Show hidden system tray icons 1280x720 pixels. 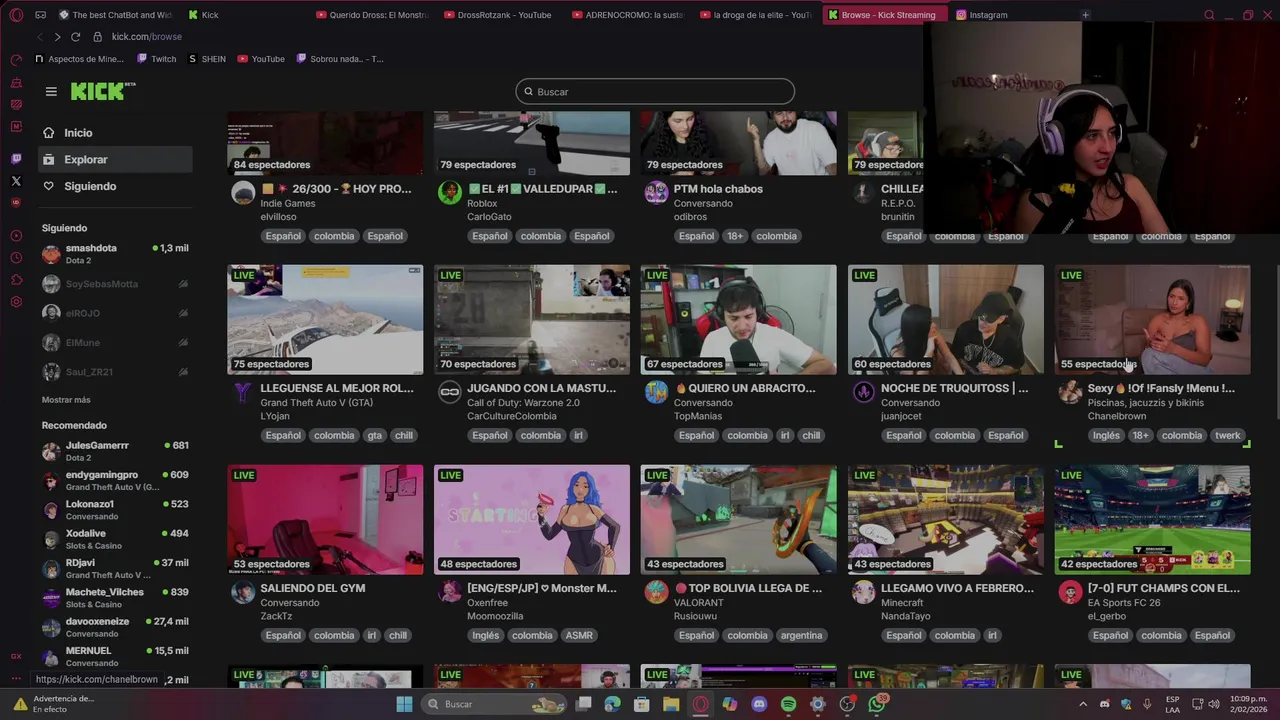1082,704
